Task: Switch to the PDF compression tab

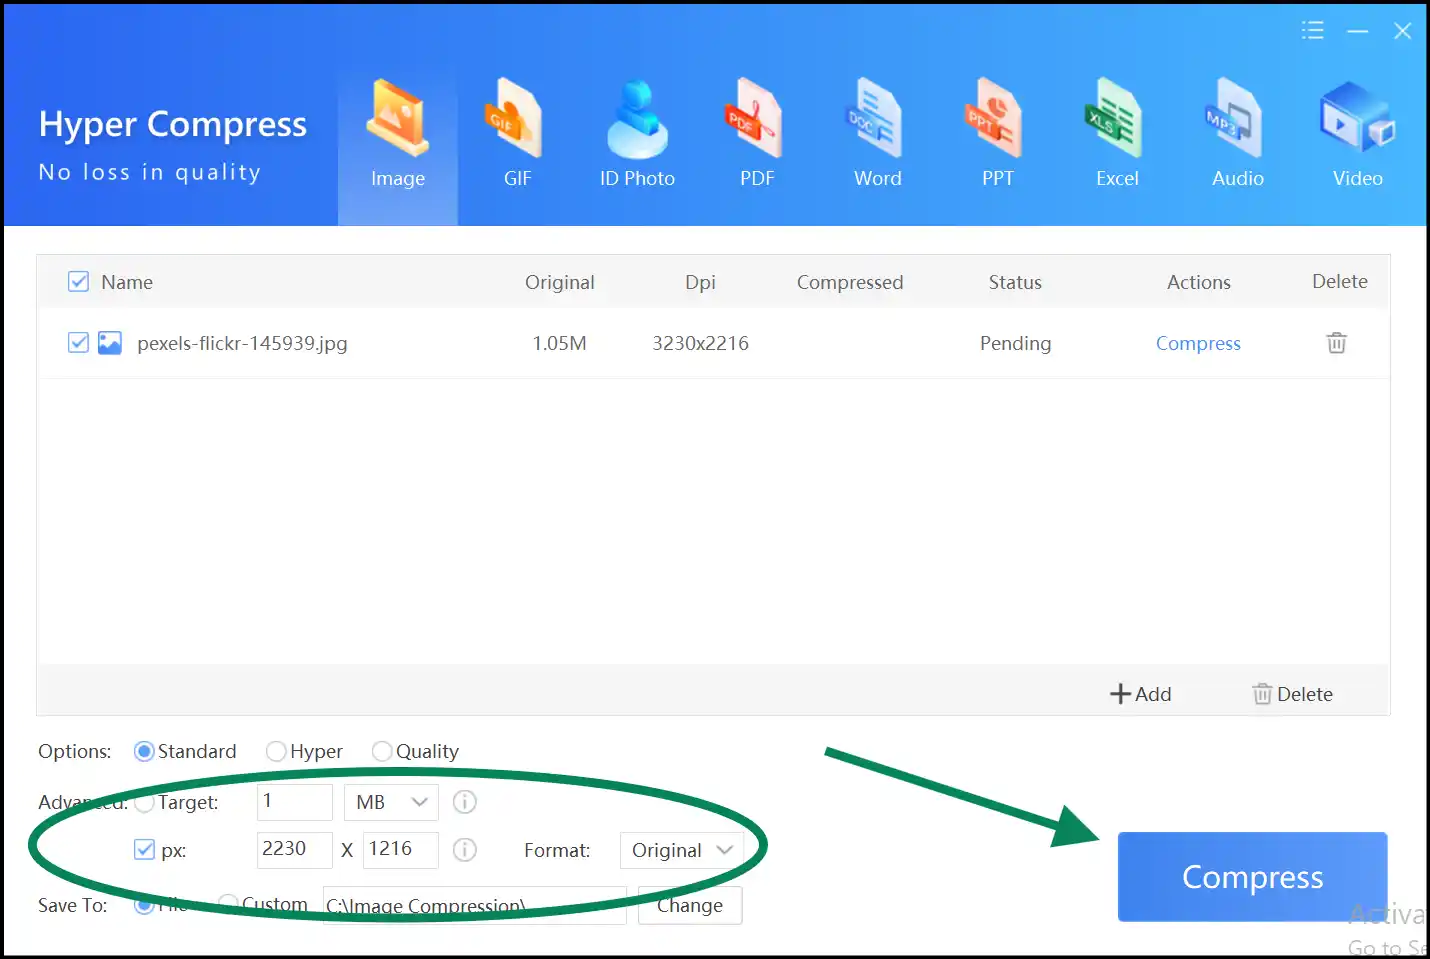Action: (757, 135)
